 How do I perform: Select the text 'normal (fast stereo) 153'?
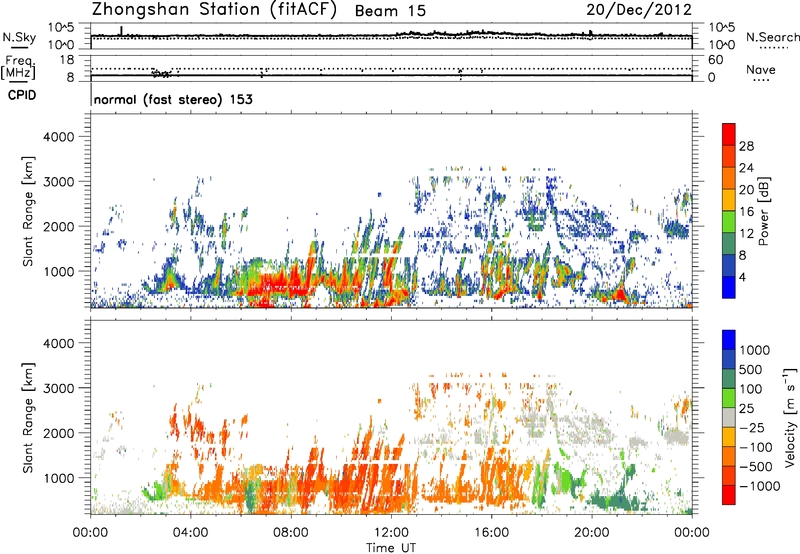point(173,99)
